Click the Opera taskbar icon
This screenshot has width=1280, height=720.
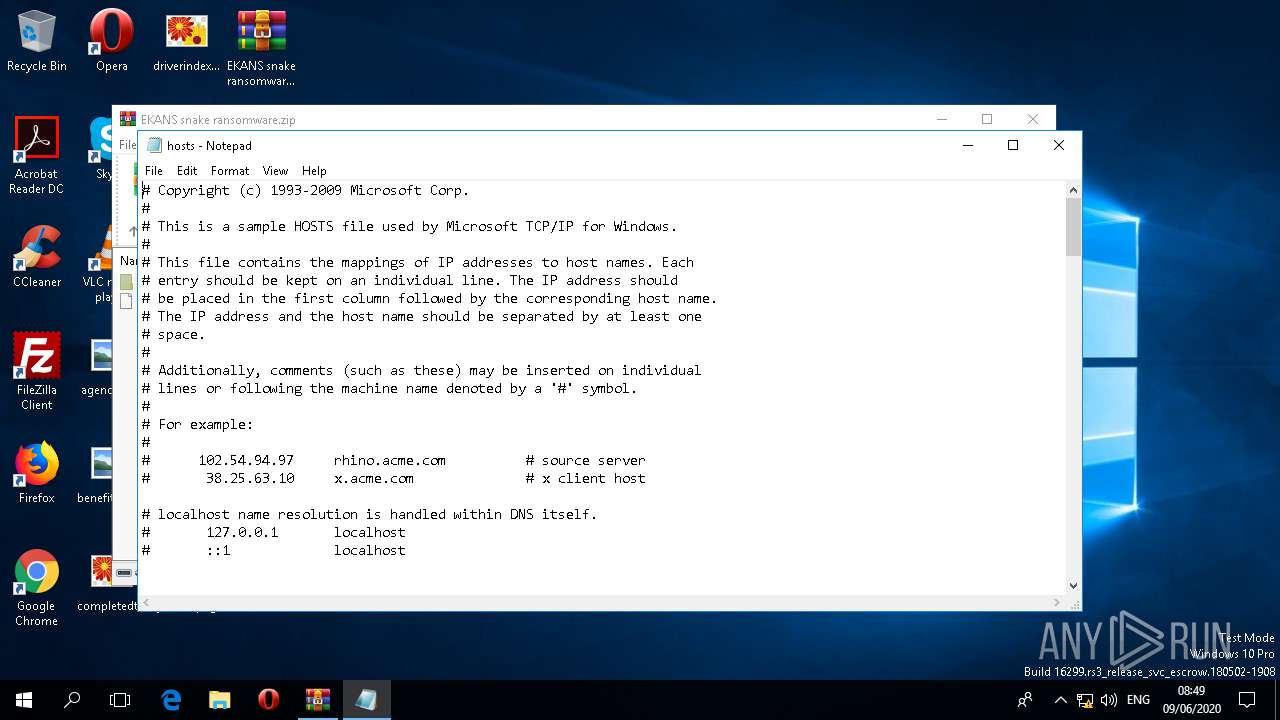(x=268, y=700)
